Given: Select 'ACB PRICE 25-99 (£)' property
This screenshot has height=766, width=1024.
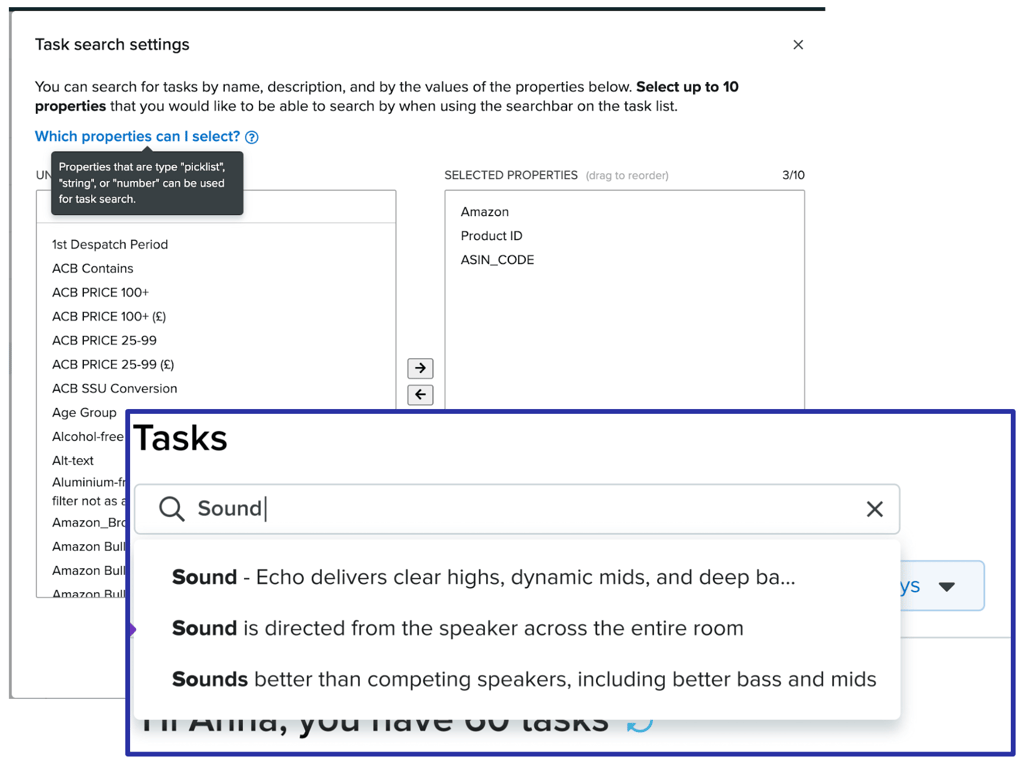Looking at the screenshot, I should [x=113, y=364].
